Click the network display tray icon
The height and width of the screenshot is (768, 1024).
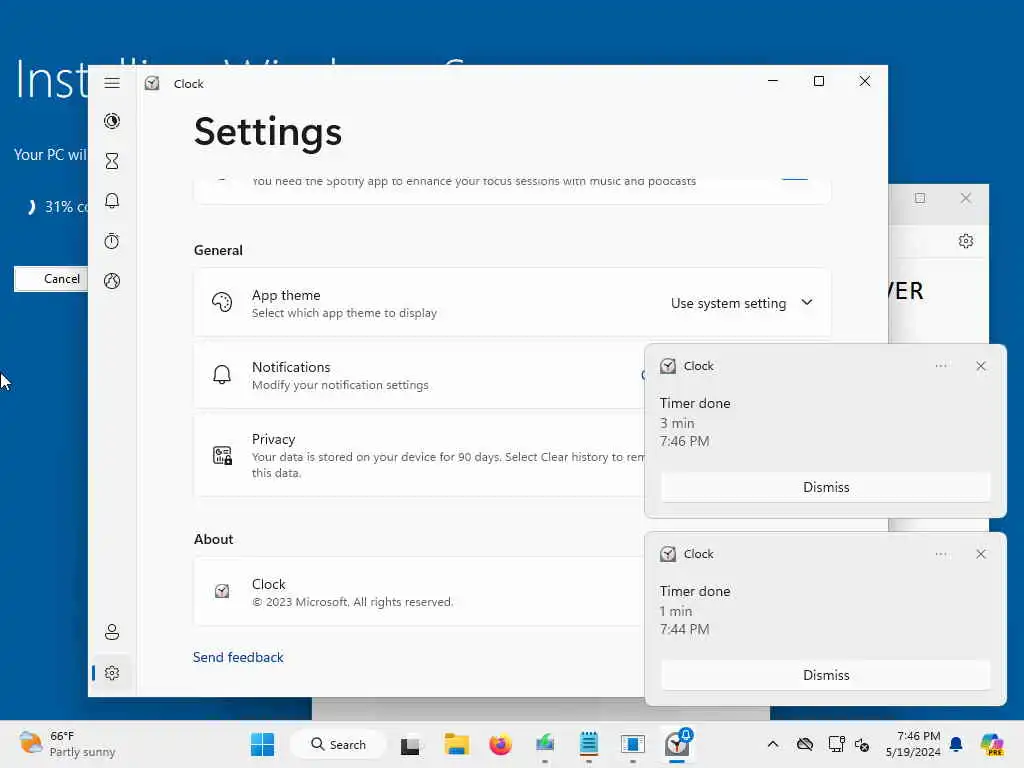click(x=835, y=744)
